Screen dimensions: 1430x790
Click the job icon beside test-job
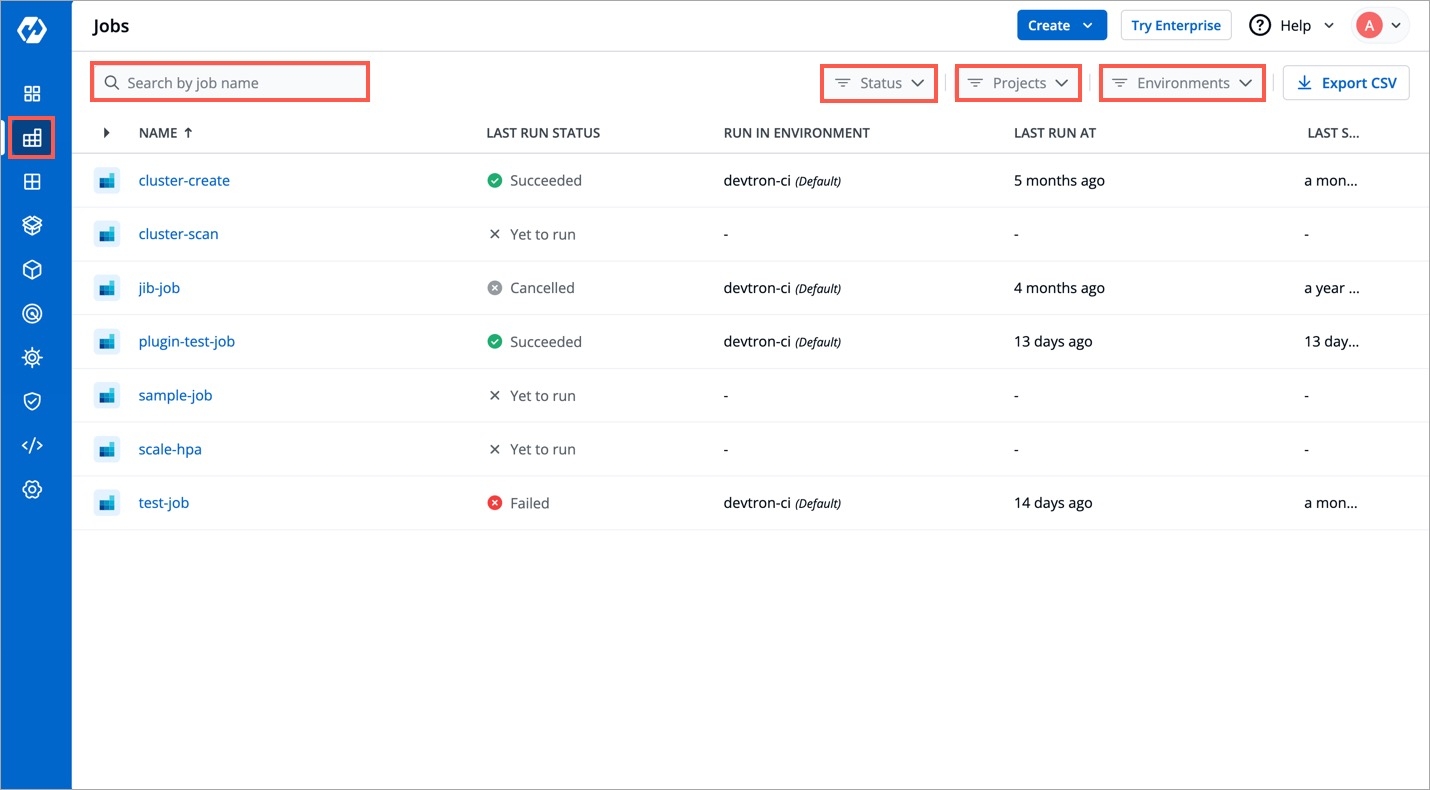coord(107,503)
